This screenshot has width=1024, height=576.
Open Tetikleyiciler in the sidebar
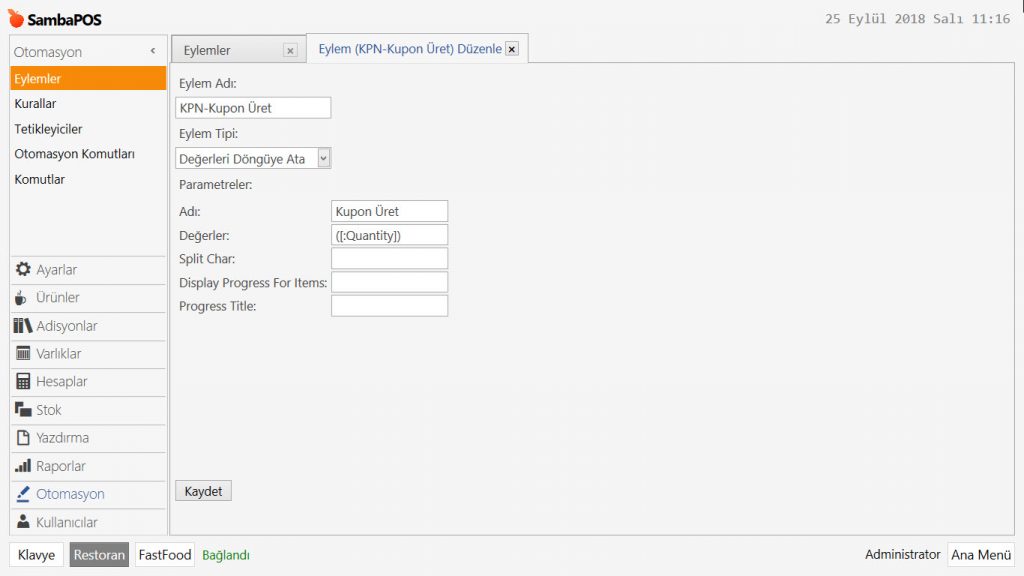click(48, 129)
